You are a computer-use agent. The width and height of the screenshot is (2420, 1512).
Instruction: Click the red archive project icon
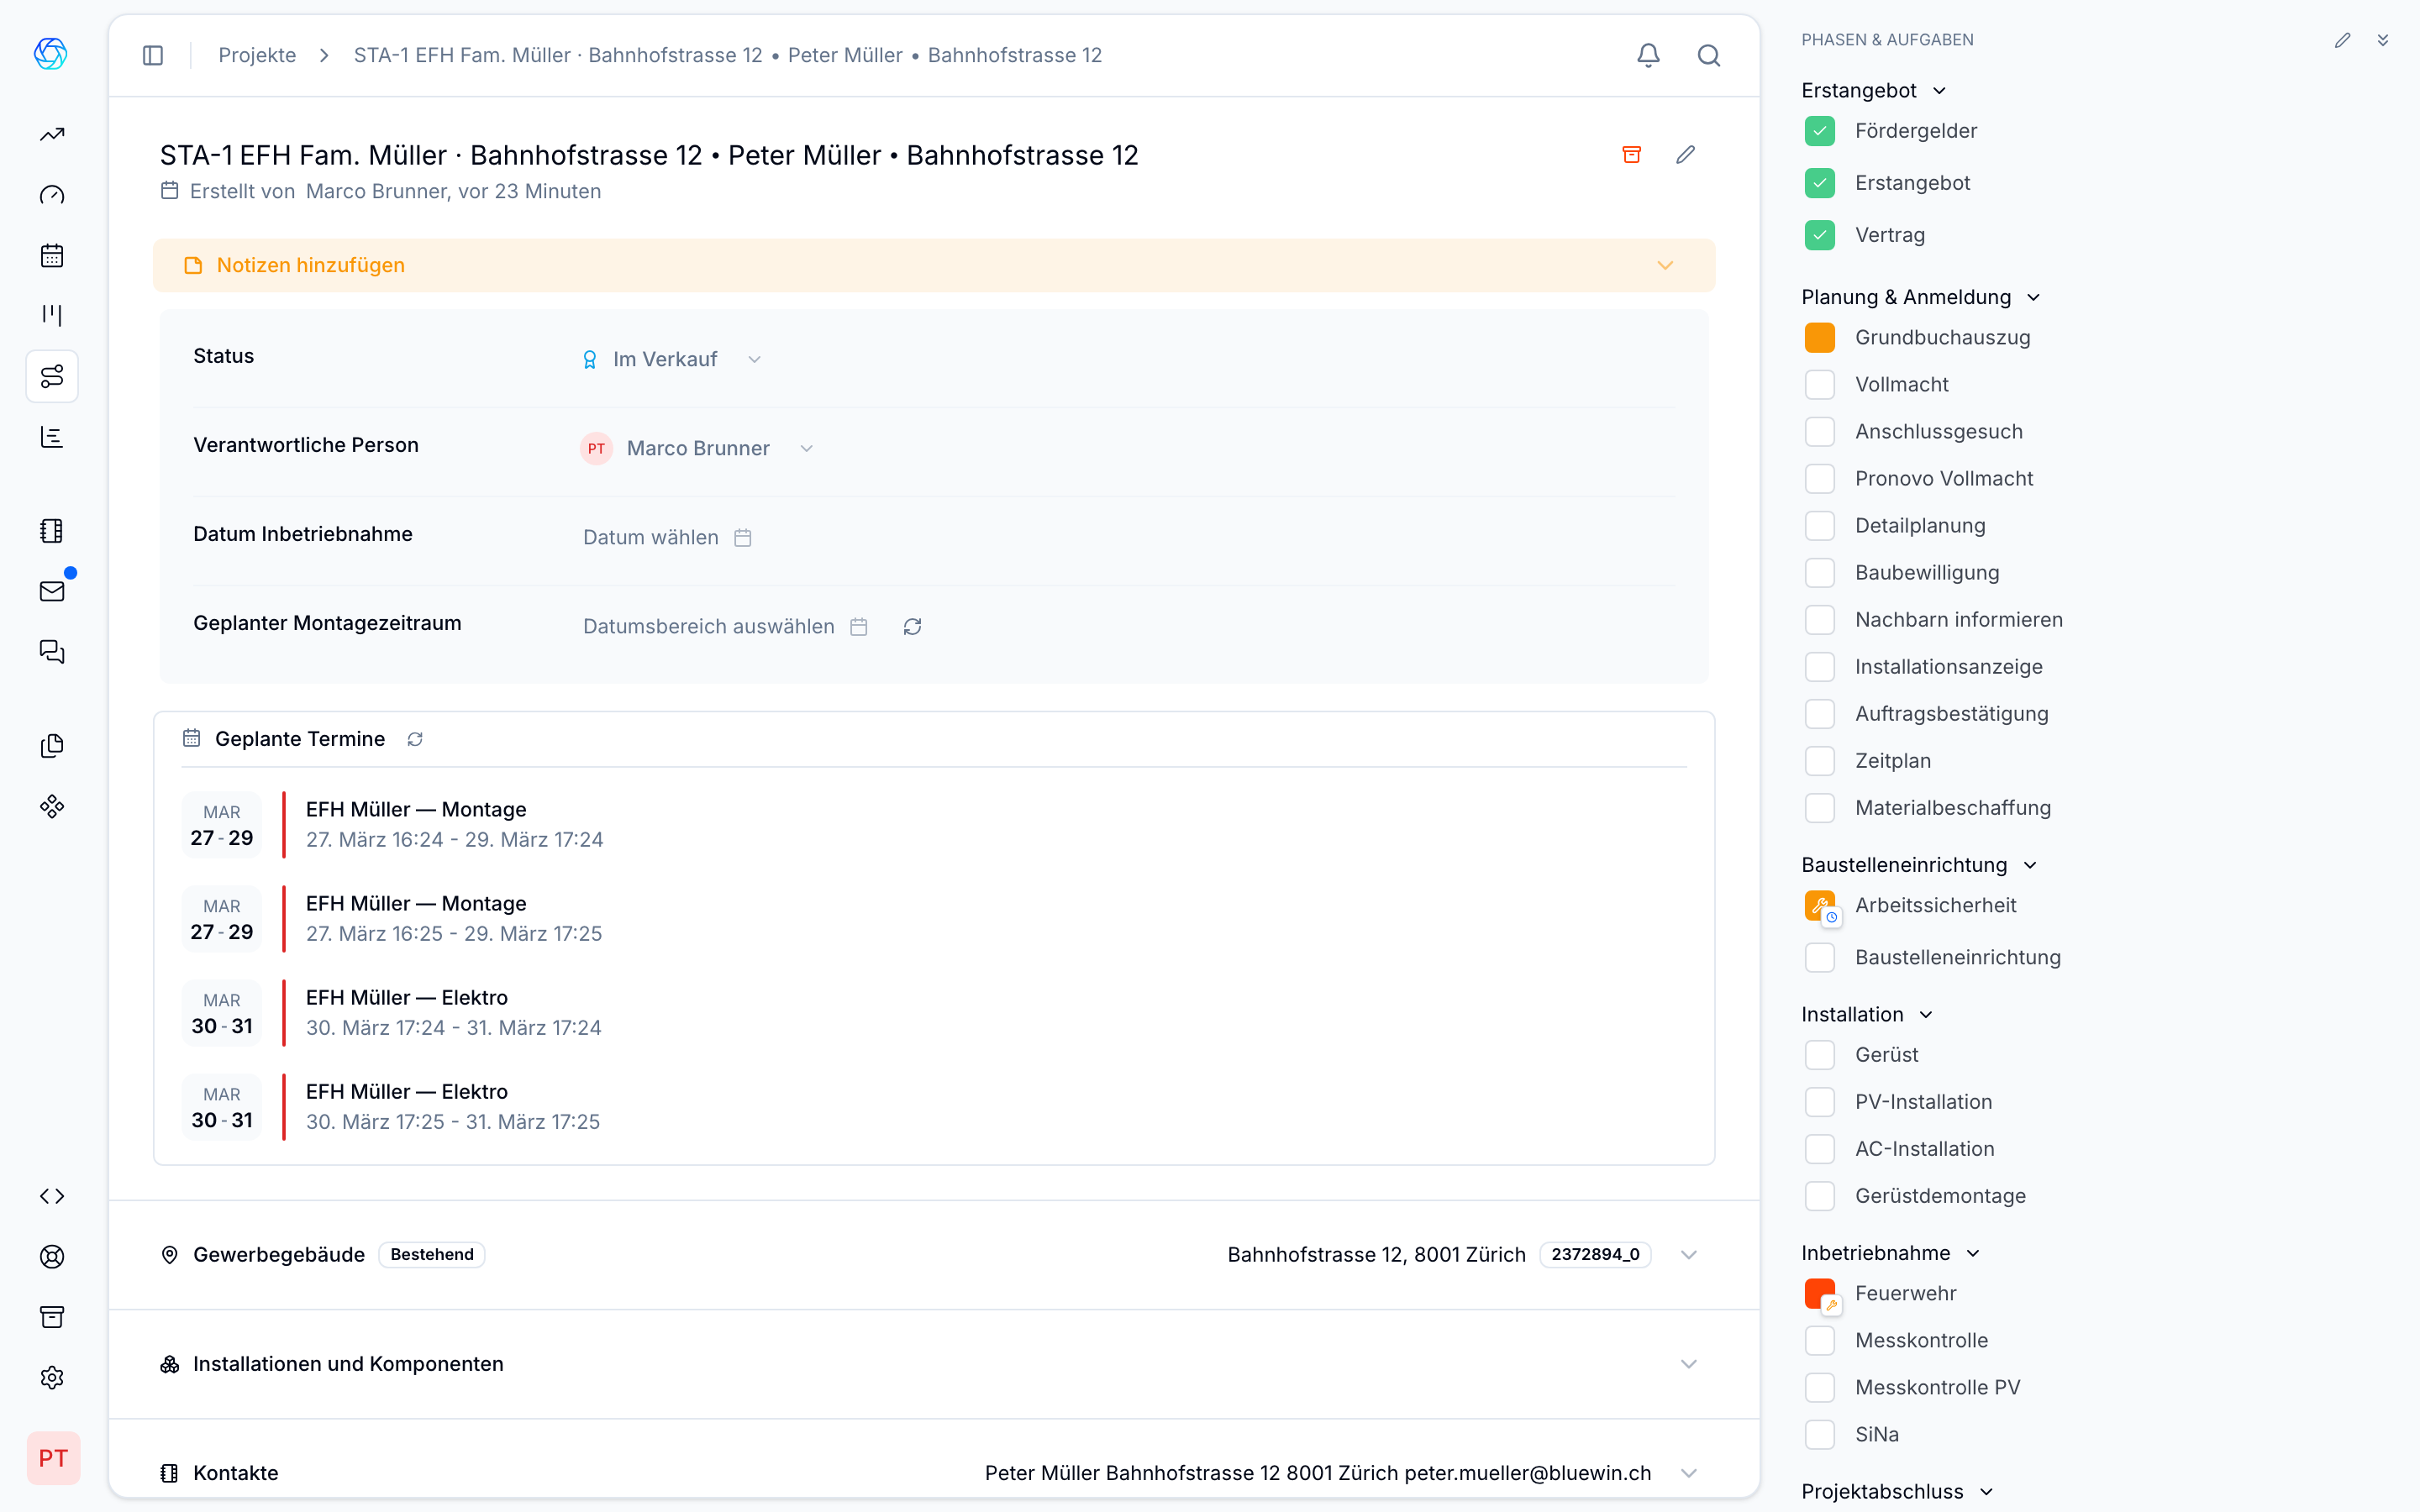[1631, 154]
